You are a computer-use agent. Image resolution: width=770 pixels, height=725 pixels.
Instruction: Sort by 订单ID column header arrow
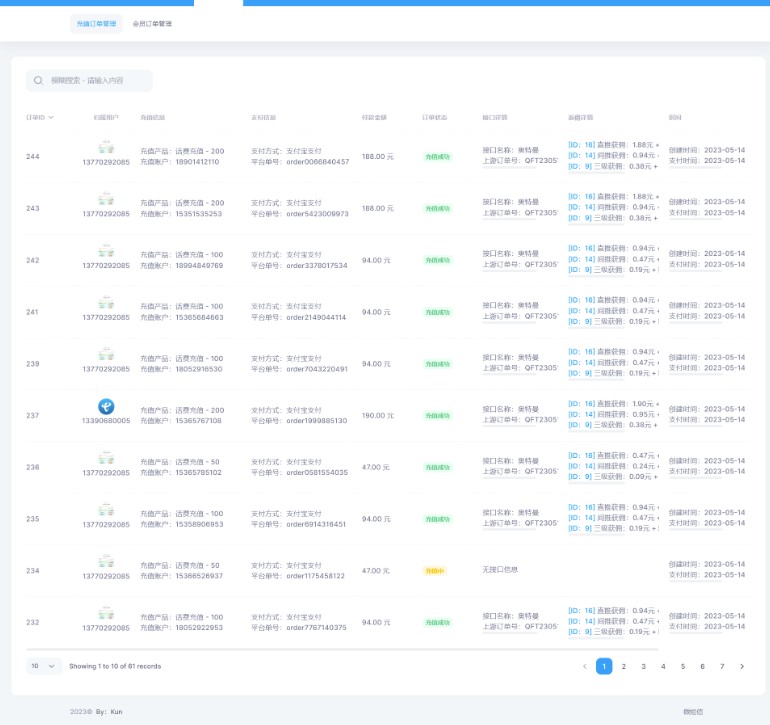(51, 118)
